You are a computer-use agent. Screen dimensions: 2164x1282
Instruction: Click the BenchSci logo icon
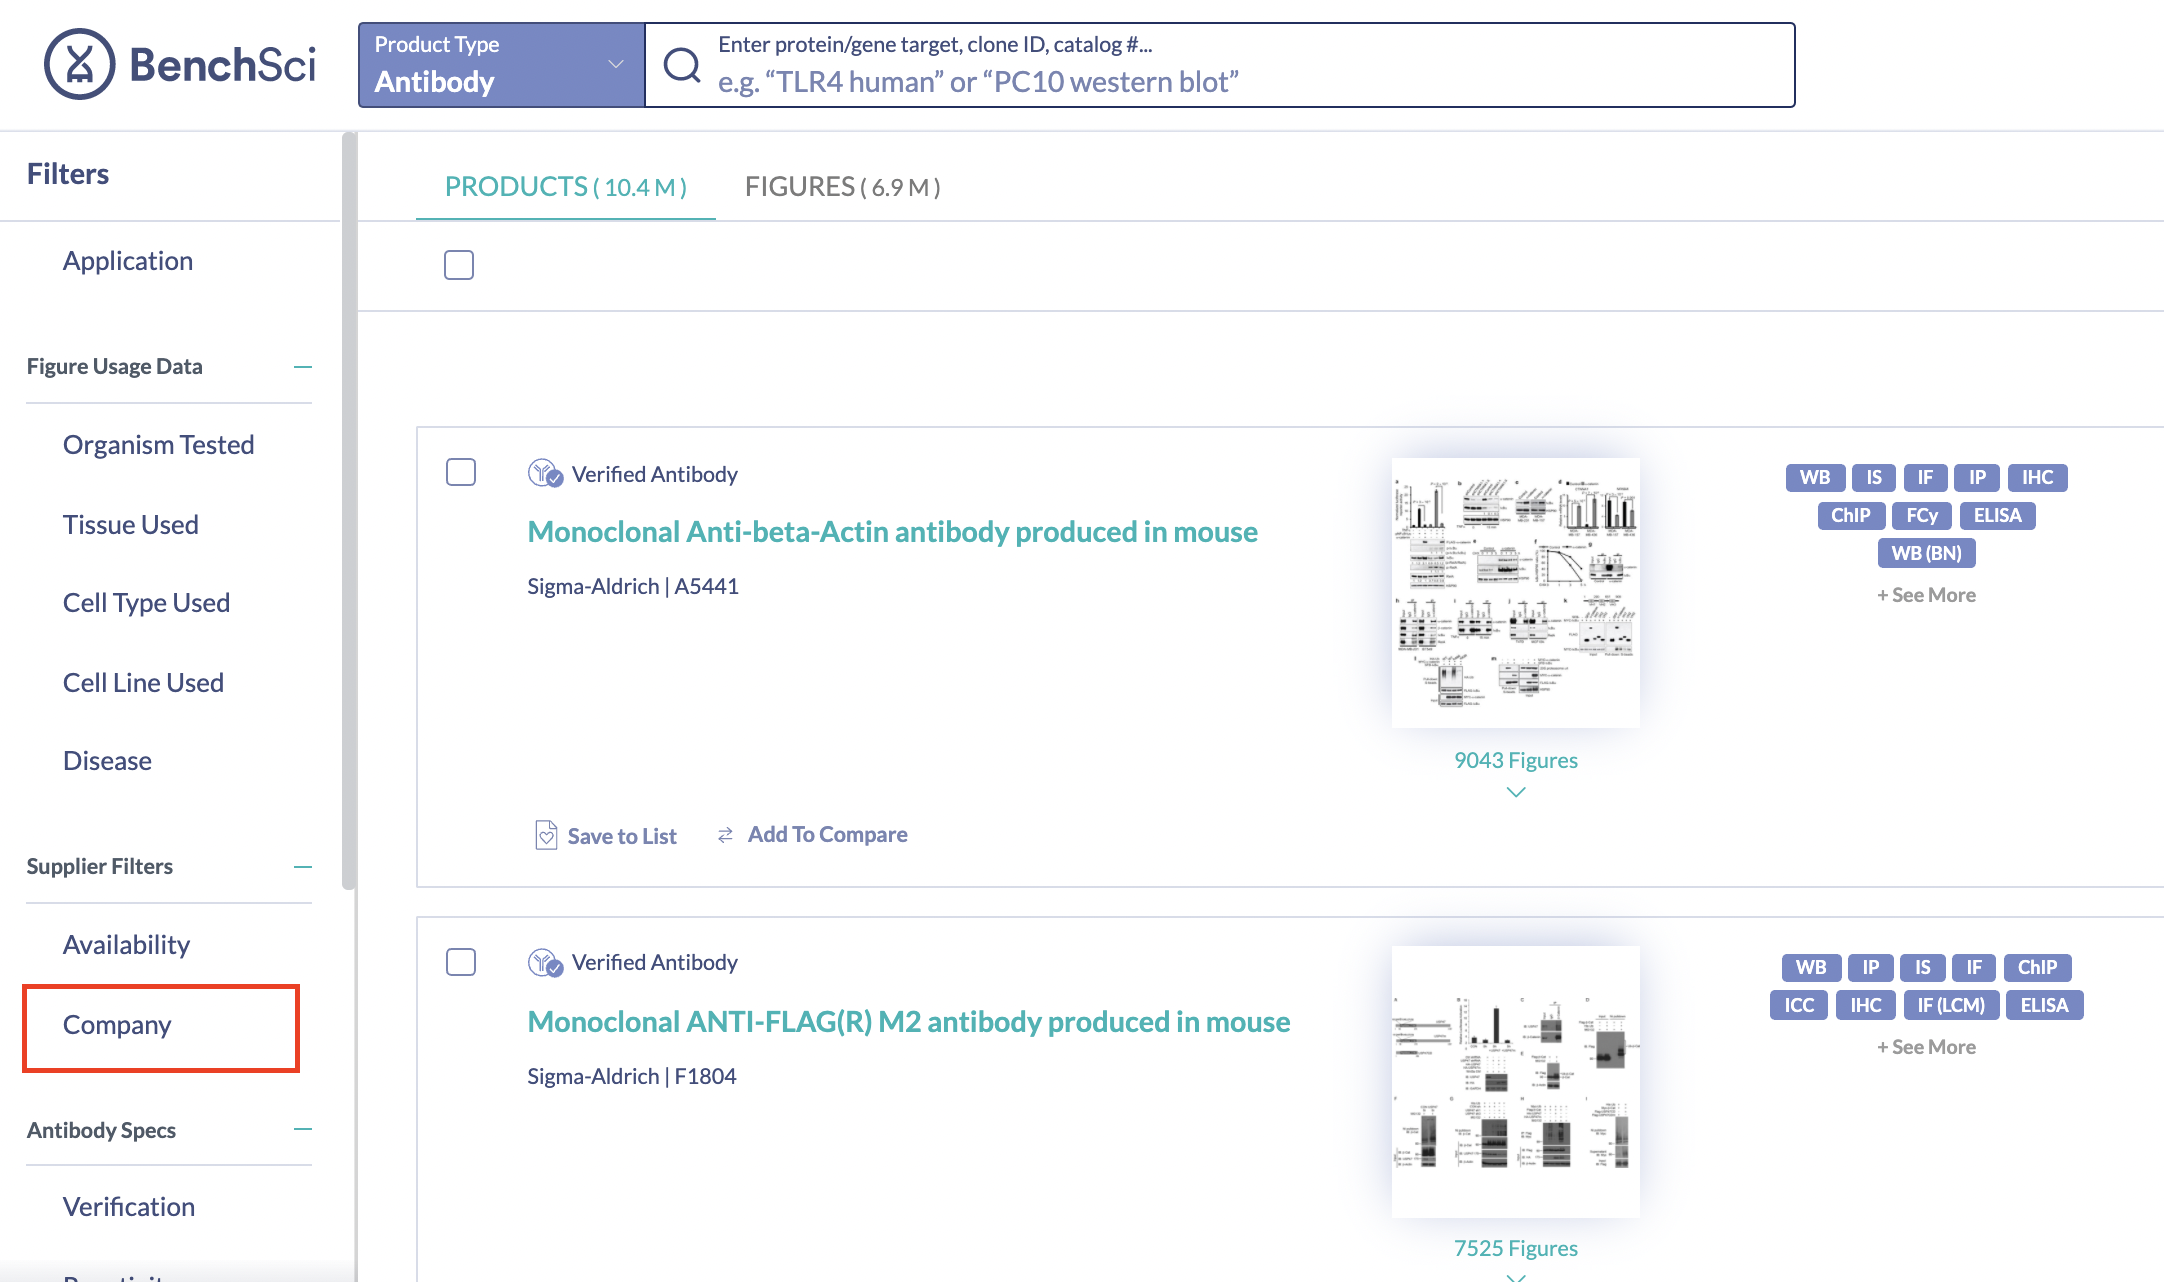point(80,64)
